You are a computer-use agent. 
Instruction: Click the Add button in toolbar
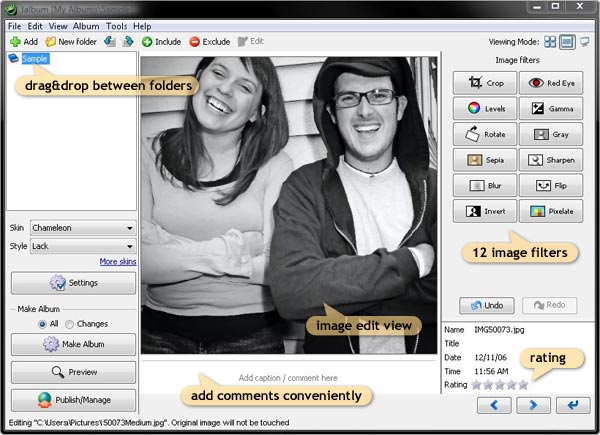(25, 42)
